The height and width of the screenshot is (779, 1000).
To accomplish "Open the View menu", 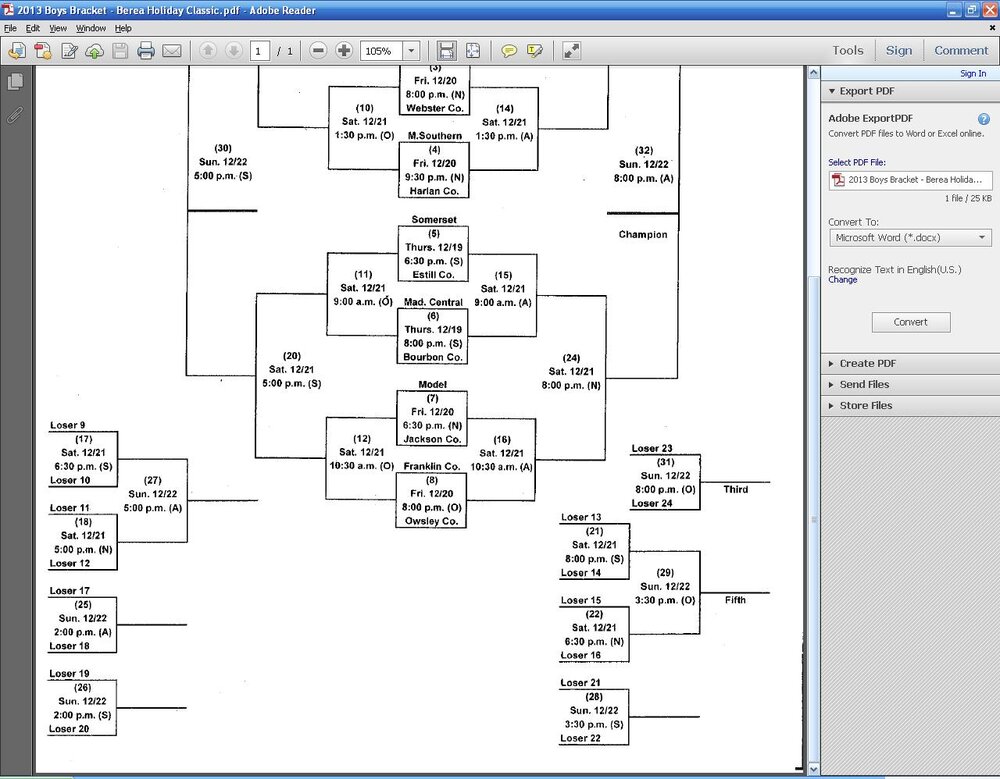I will pyautogui.click(x=58, y=28).
